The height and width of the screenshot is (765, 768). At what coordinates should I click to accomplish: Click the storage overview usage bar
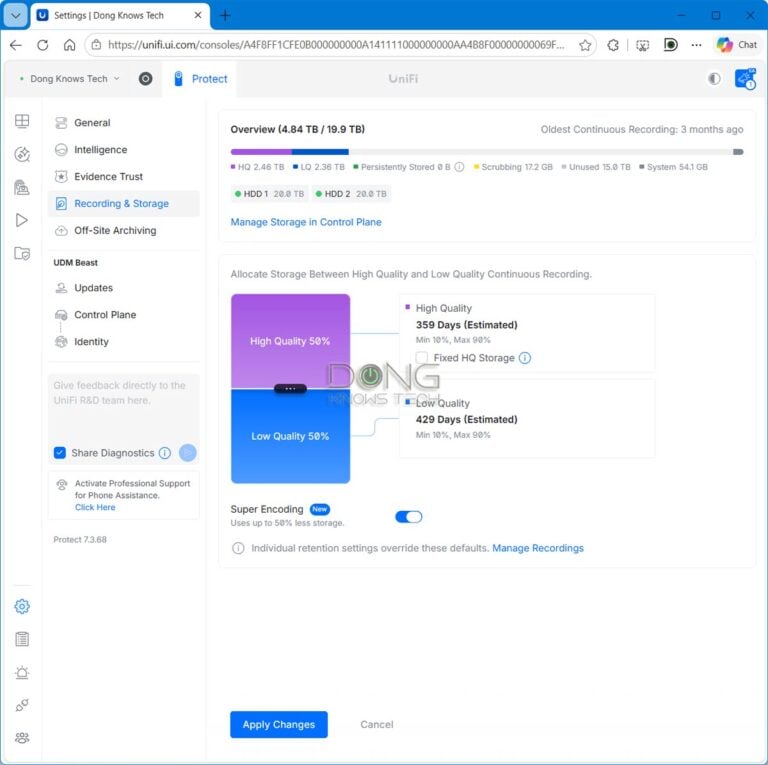coord(487,152)
